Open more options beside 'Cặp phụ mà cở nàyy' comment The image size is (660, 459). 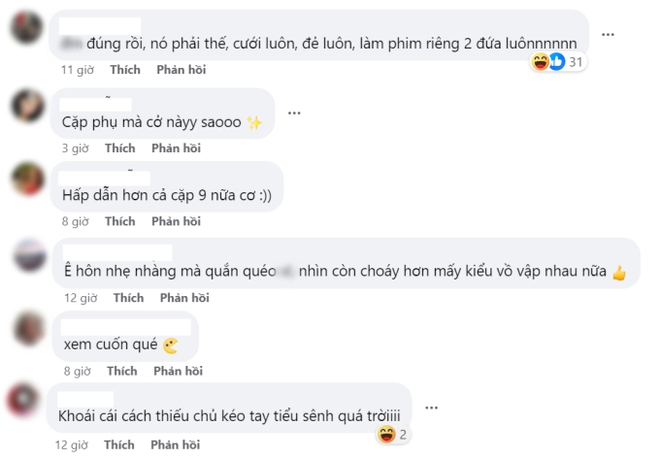pos(293,113)
